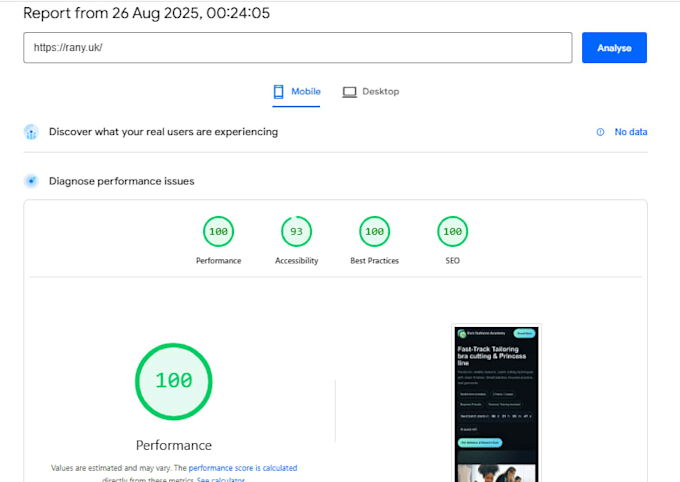Click the info icon beside No data

pyautogui.click(x=600, y=132)
